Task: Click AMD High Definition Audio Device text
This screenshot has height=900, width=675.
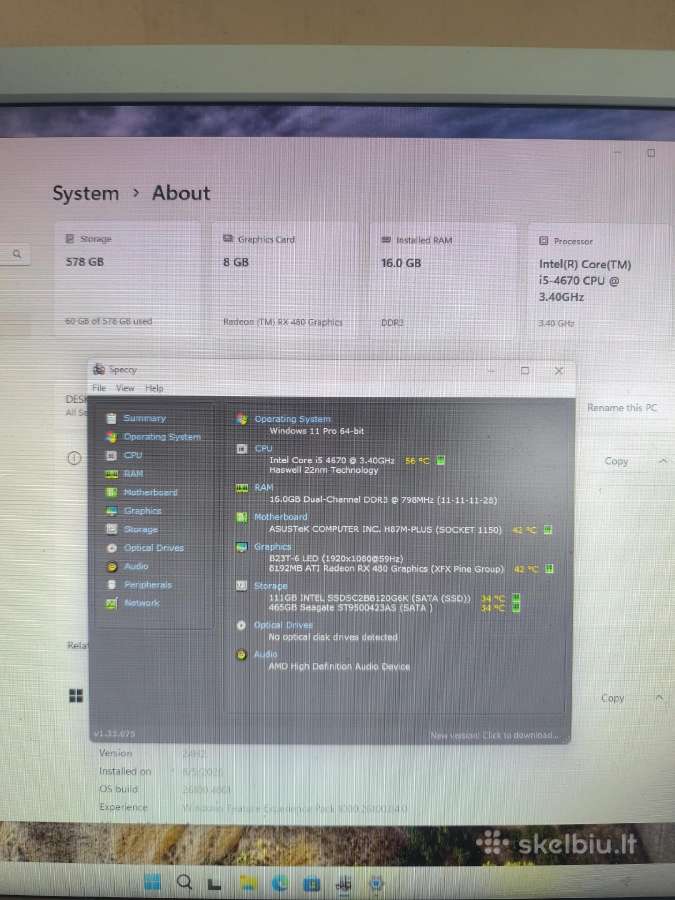Action: tap(339, 666)
